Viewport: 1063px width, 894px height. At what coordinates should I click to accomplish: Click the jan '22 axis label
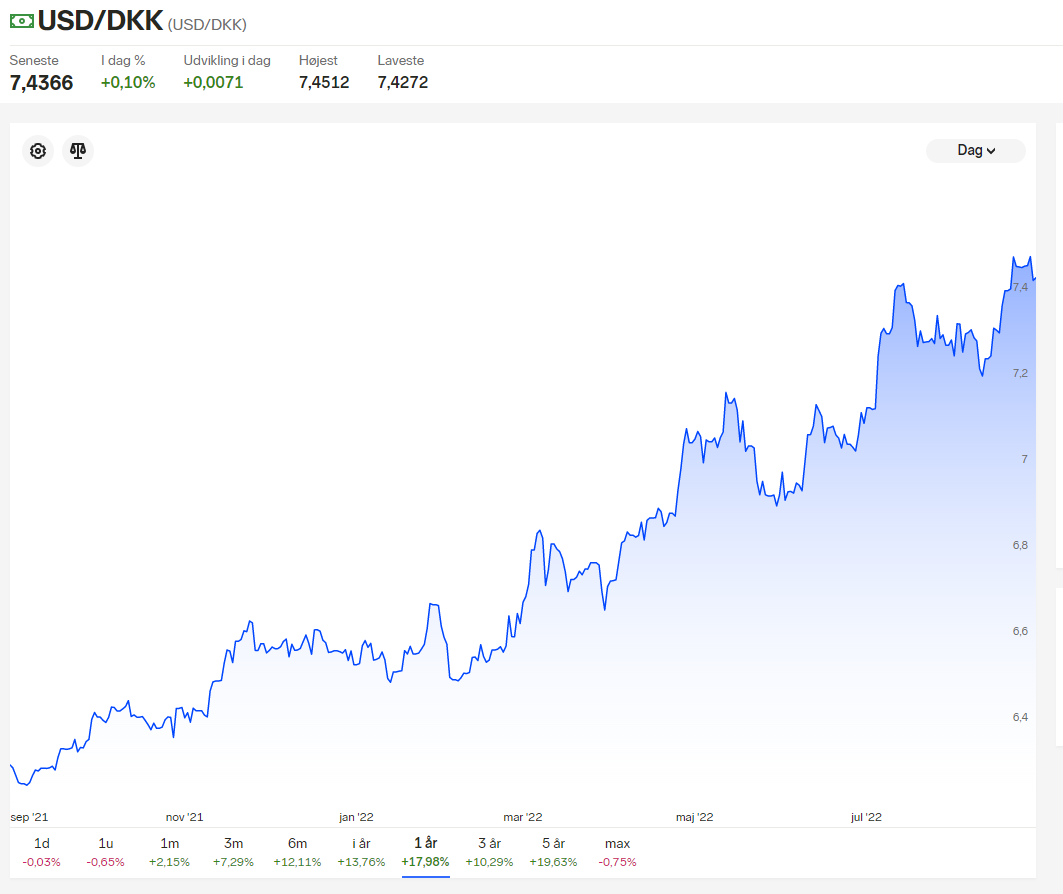click(x=357, y=817)
